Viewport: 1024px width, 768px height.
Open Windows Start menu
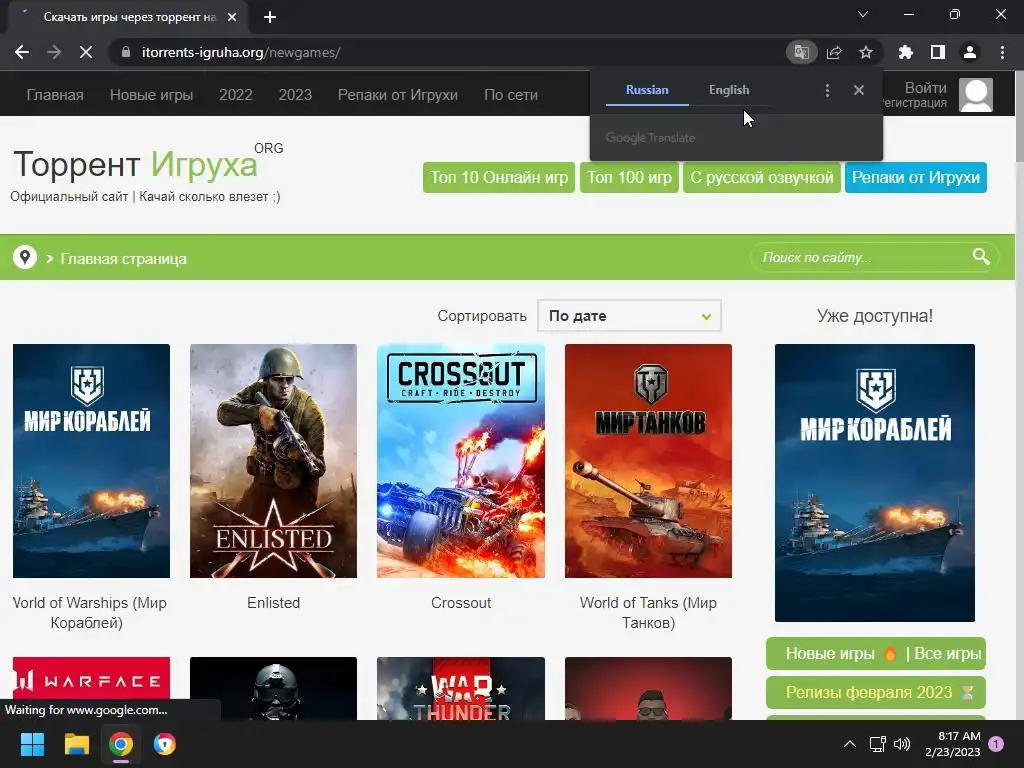tap(32, 744)
